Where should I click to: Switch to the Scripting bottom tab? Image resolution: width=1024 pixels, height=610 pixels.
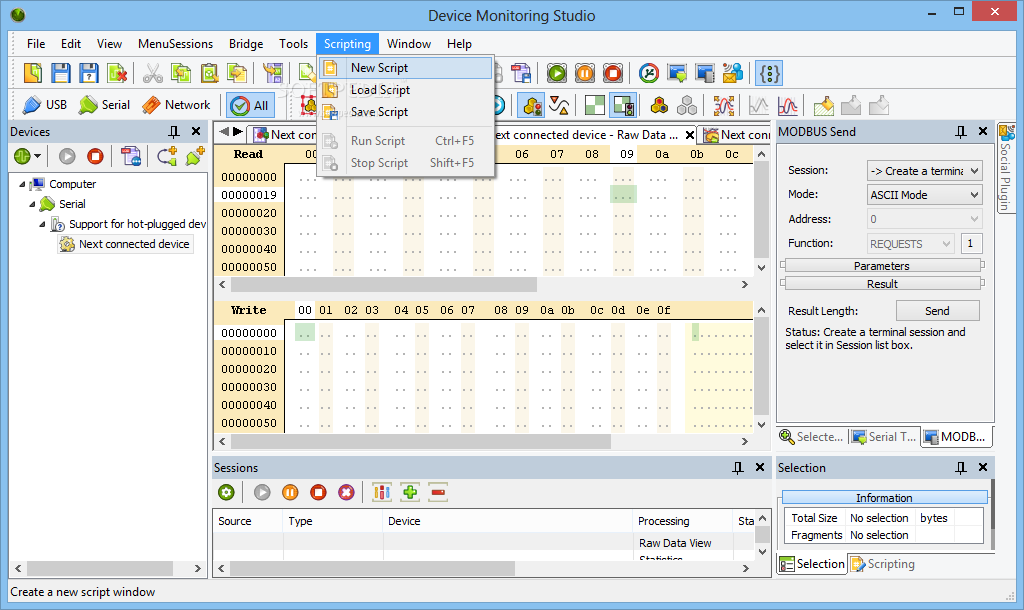(883, 564)
